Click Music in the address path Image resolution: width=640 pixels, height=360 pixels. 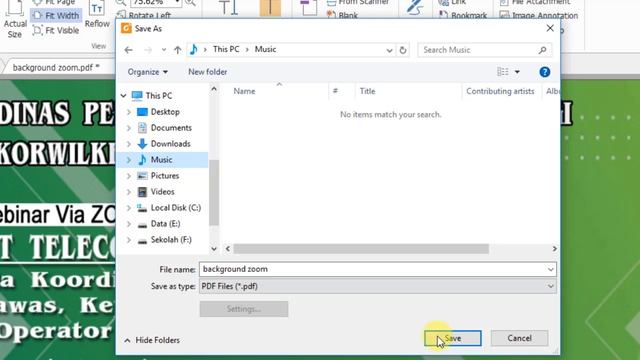(x=265, y=49)
